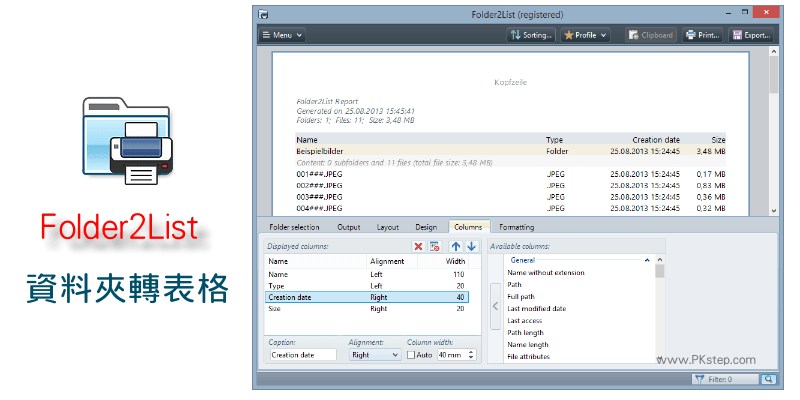Image resolution: width=800 pixels, height=400 pixels.
Task: Click 003###.JPEG in the preview list
Action: click(x=319, y=197)
